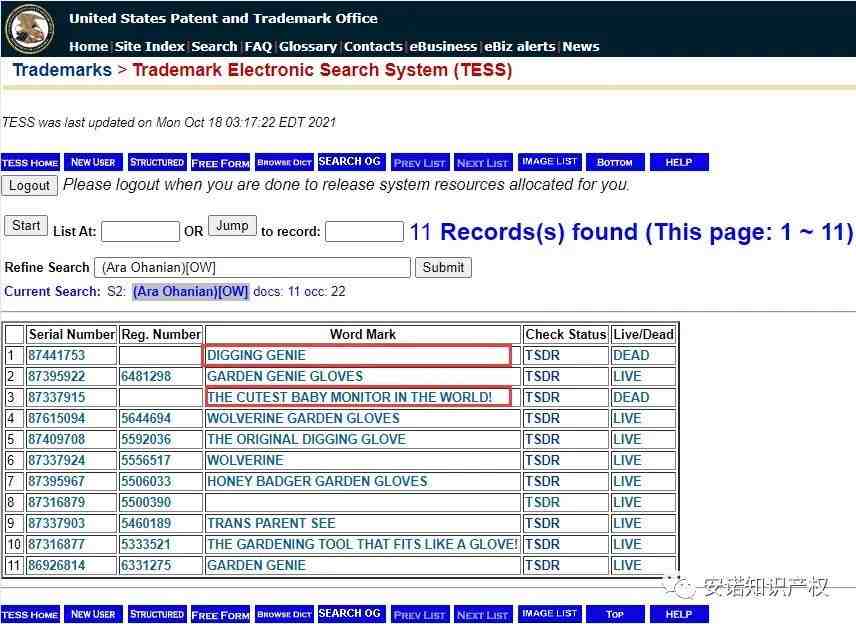
Task: Click the Trademarks breadcrumb link
Action: point(62,70)
